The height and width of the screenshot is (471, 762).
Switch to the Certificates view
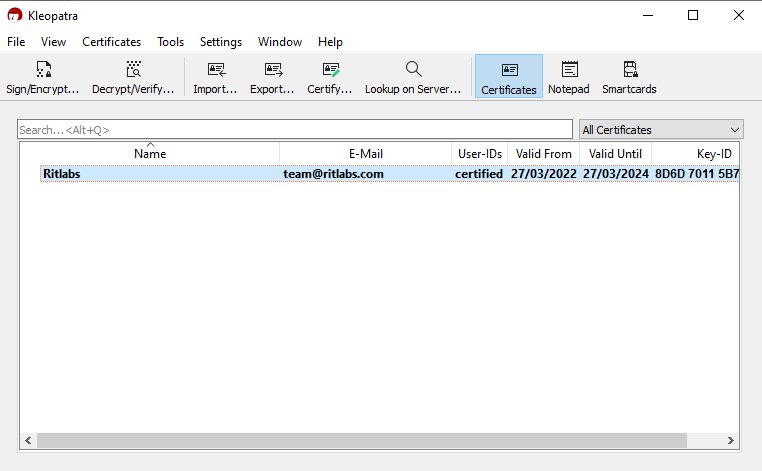pyautogui.click(x=509, y=76)
